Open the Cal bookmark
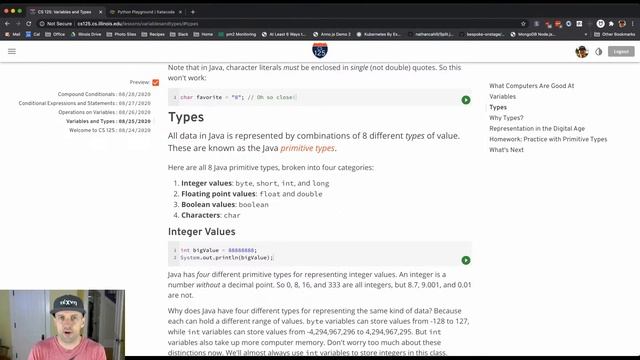The width and height of the screenshot is (640, 360). coord(33,34)
